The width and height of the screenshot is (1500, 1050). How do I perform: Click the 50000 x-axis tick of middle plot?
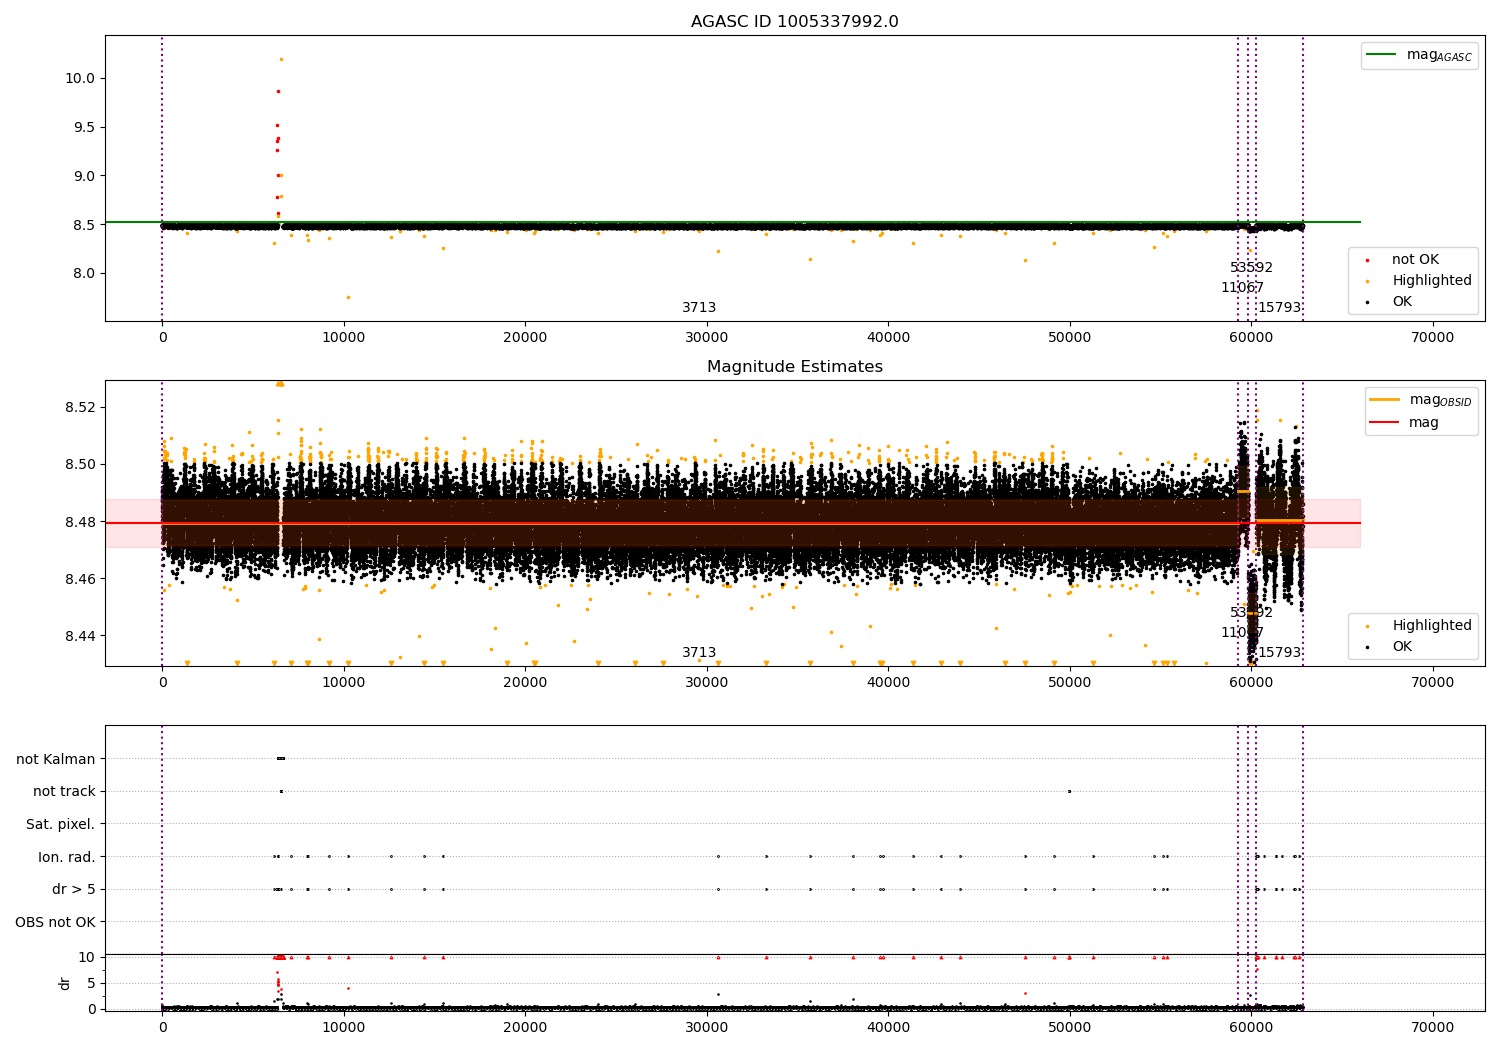[1070, 683]
